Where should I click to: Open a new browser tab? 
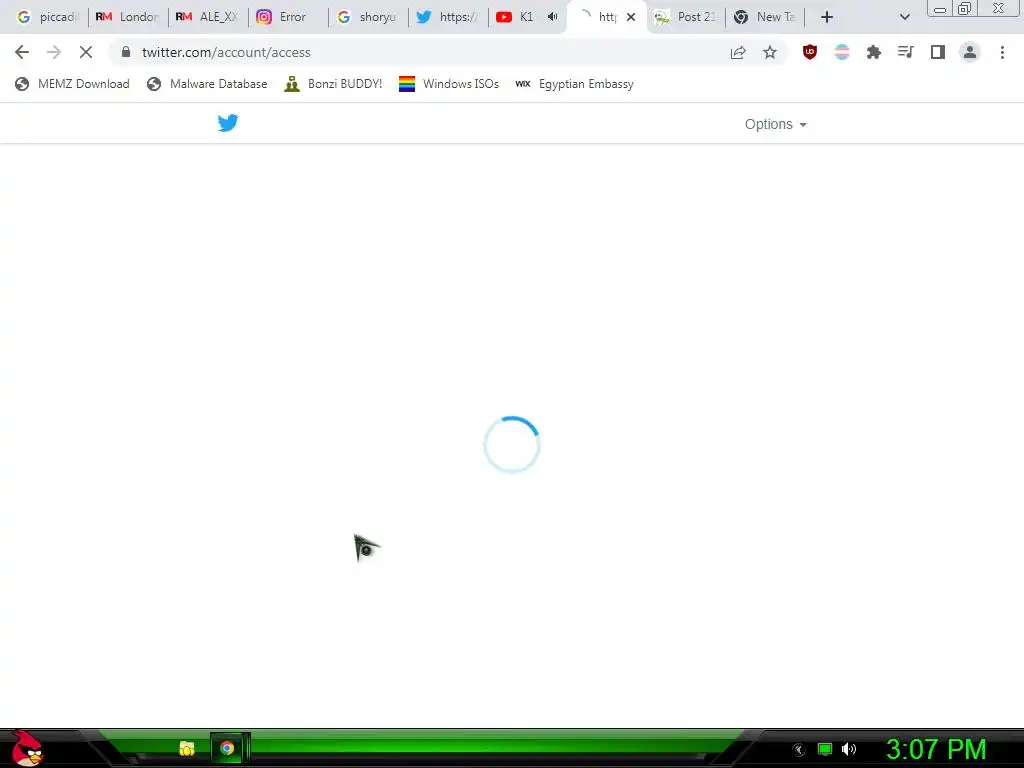pyautogui.click(x=827, y=17)
